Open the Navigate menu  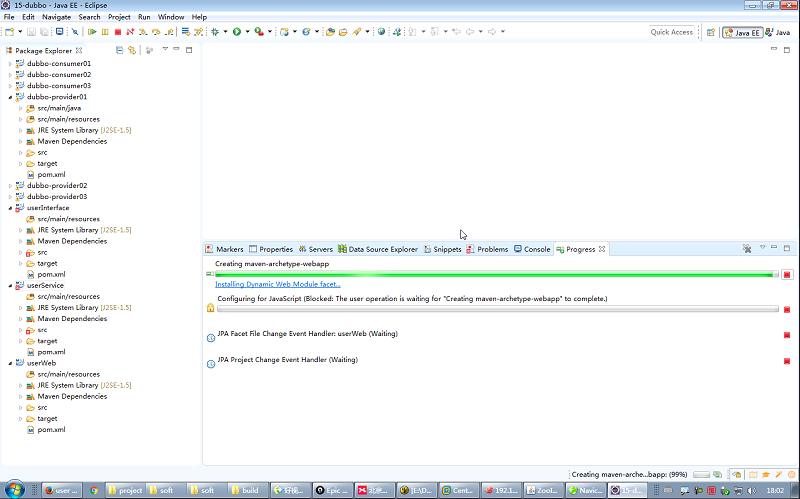(57, 17)
